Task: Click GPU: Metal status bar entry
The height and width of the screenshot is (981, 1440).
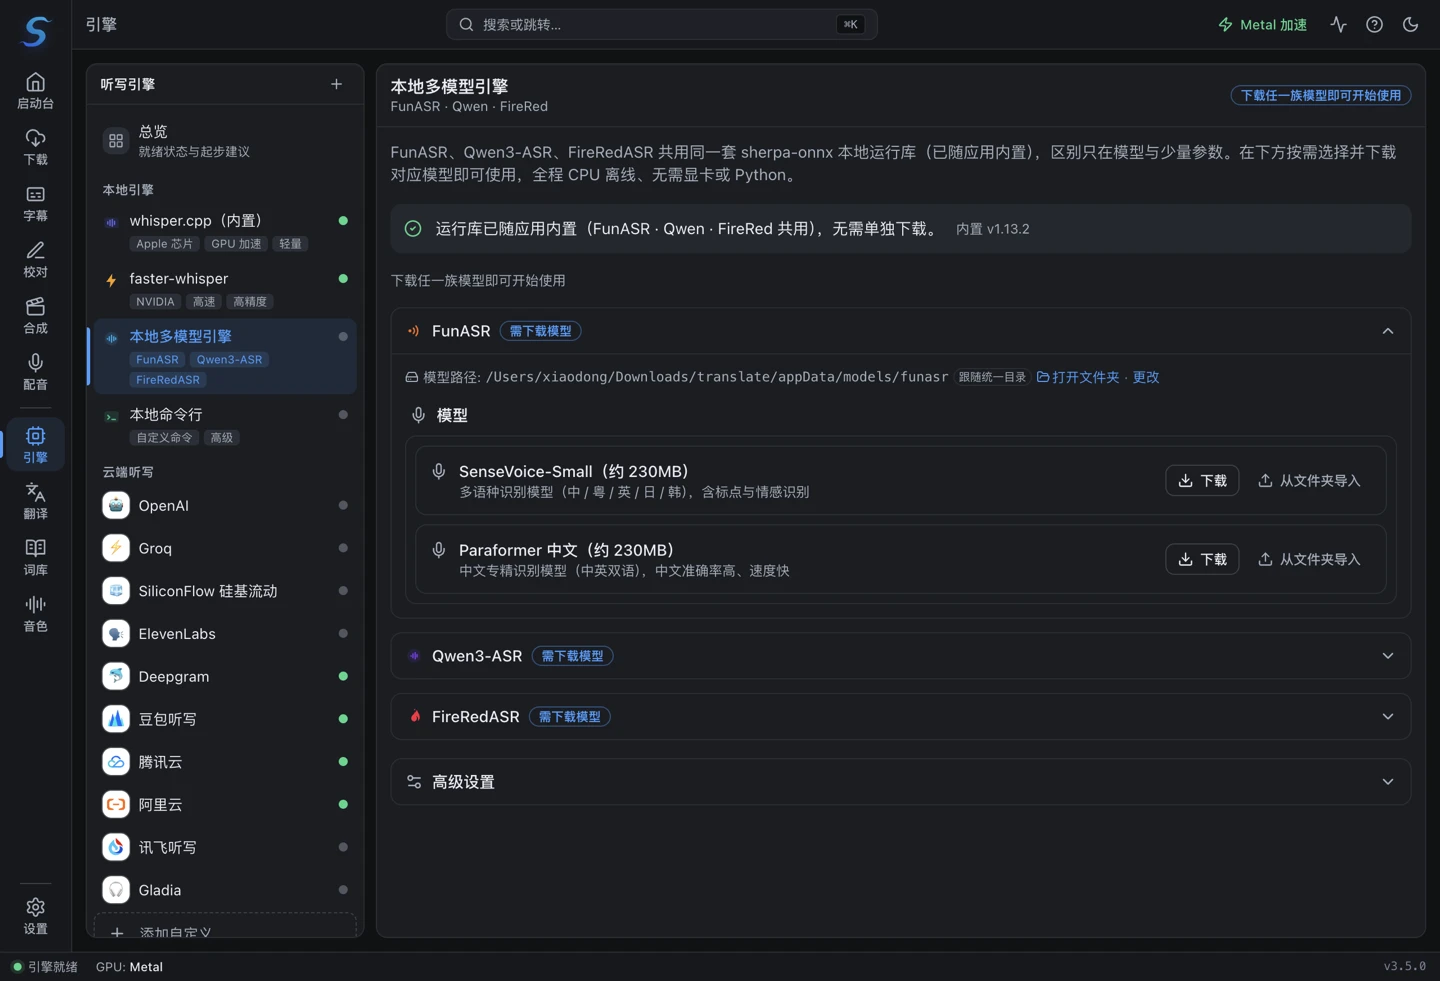Action: click(x=129, y=967)
